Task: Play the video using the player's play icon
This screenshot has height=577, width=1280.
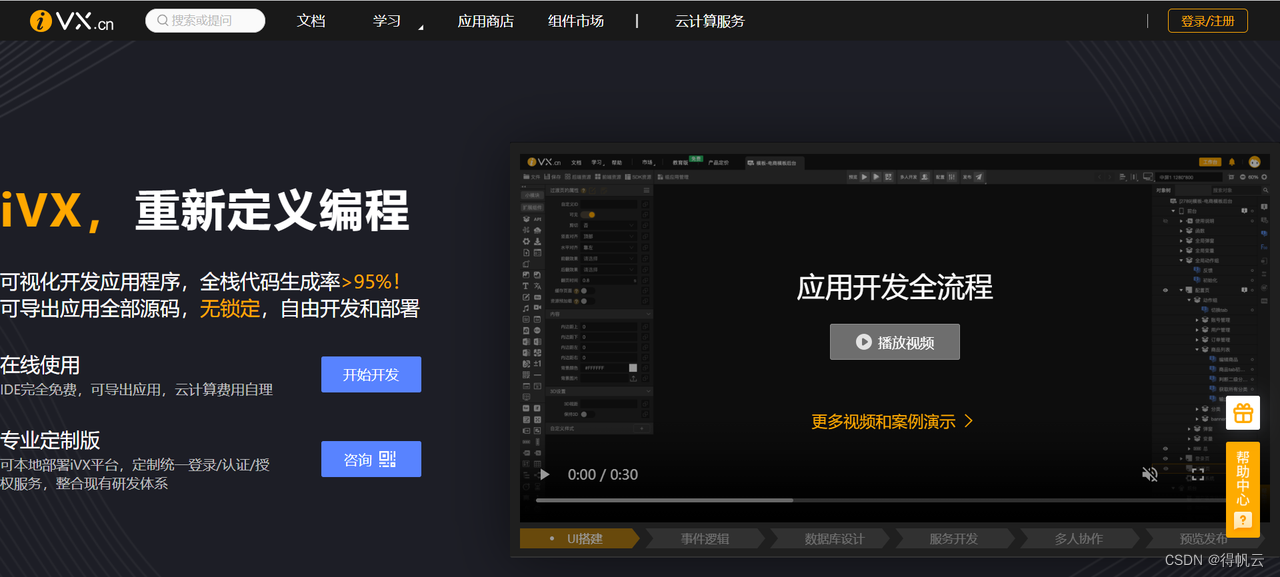Action: [544, 474]
